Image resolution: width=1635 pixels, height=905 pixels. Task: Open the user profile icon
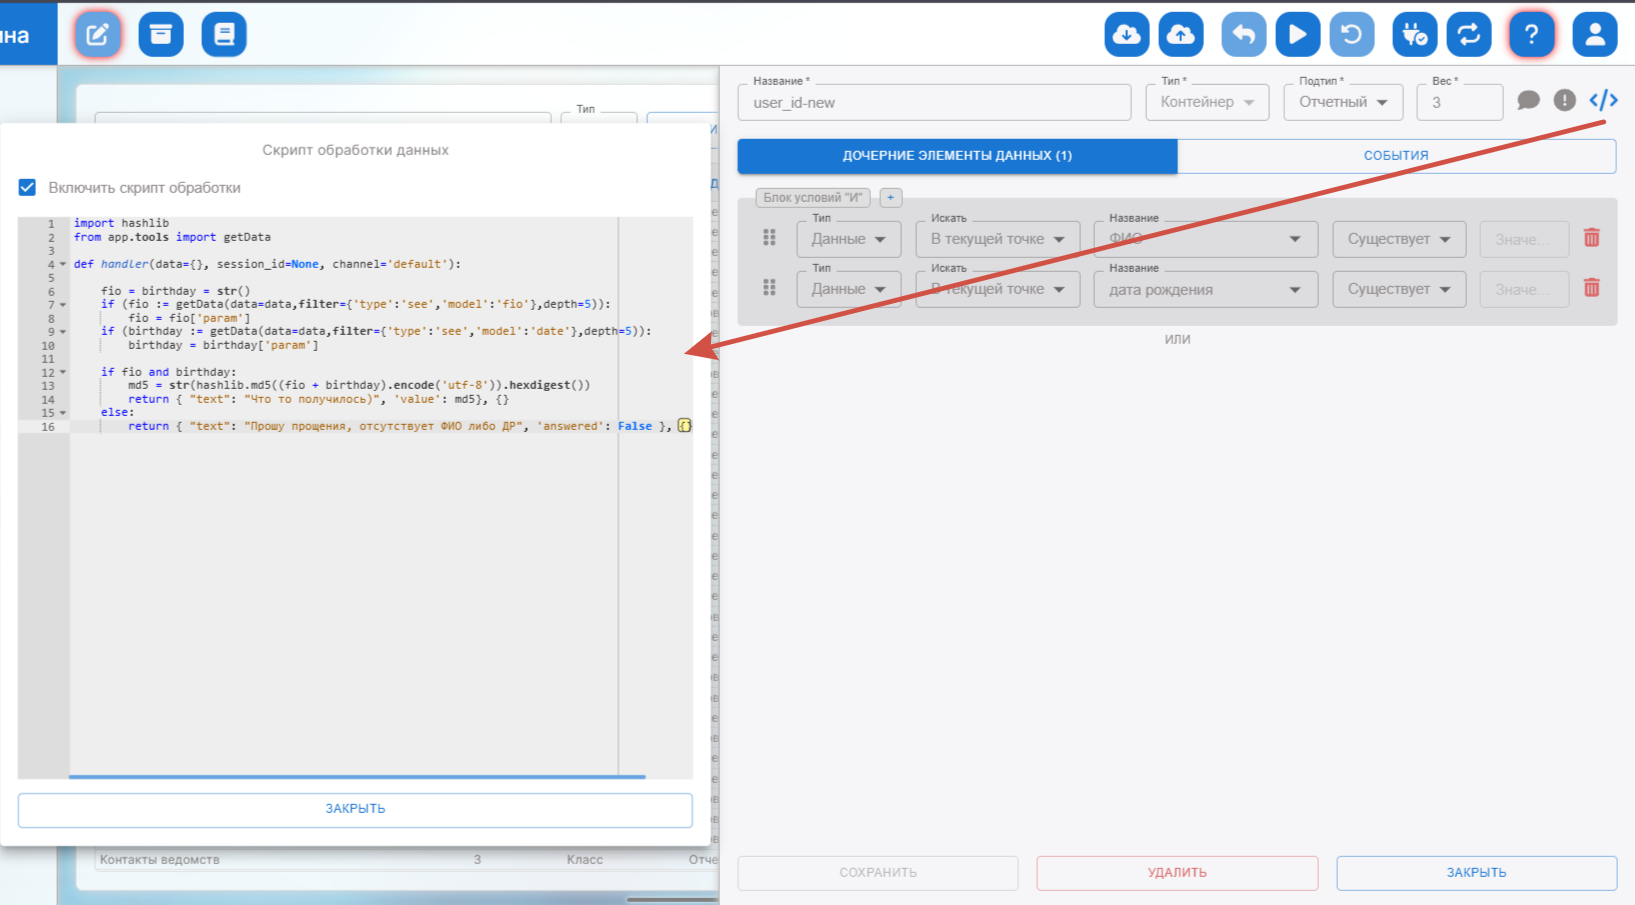click(x=1594, y=35)
